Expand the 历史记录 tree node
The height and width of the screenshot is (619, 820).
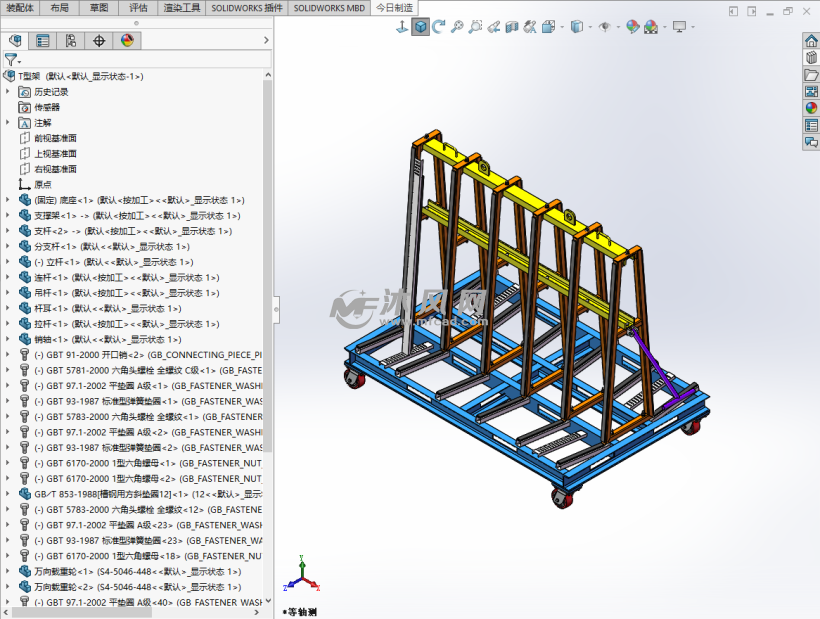click(x=8, y=92)
